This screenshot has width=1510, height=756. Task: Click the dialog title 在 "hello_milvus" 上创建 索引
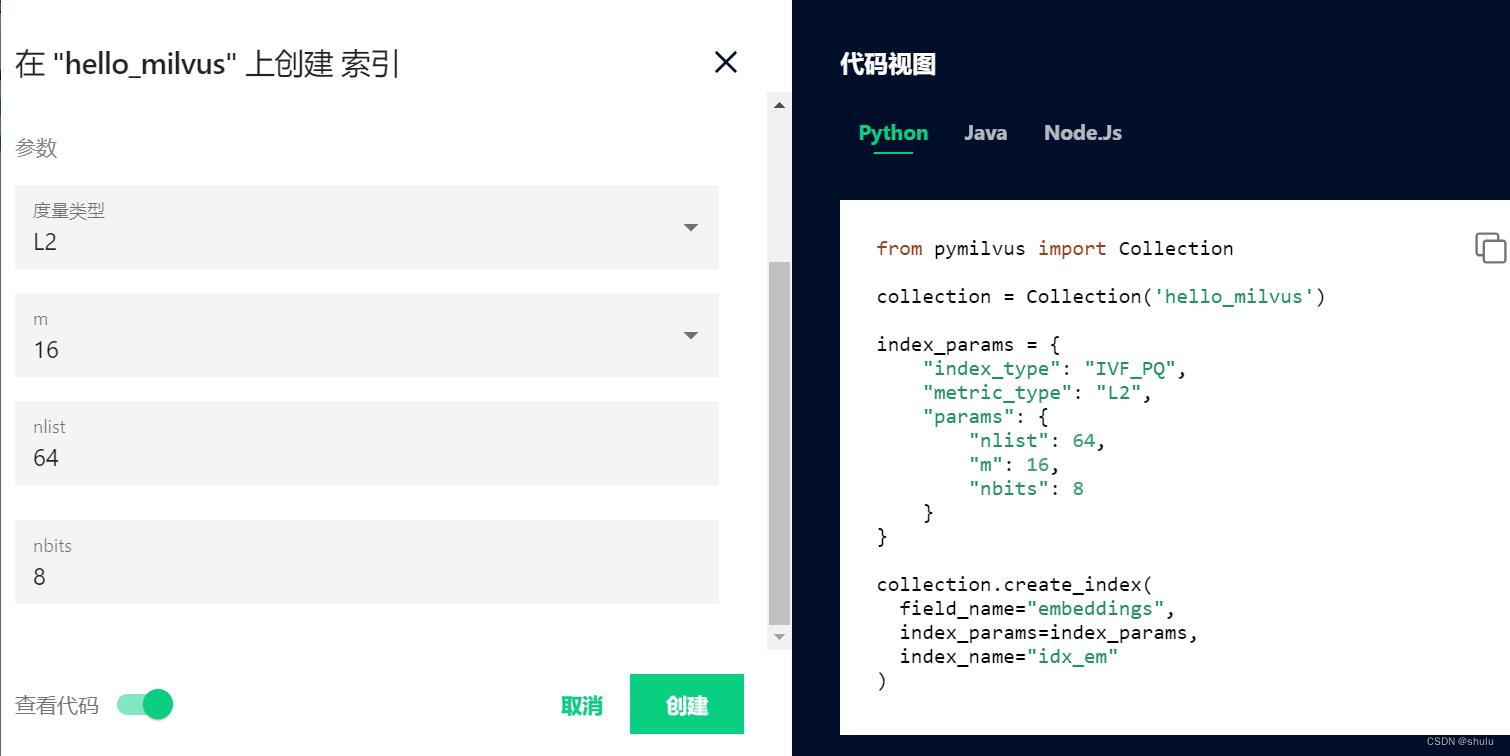pyautogui.click(x=207, y=64)
